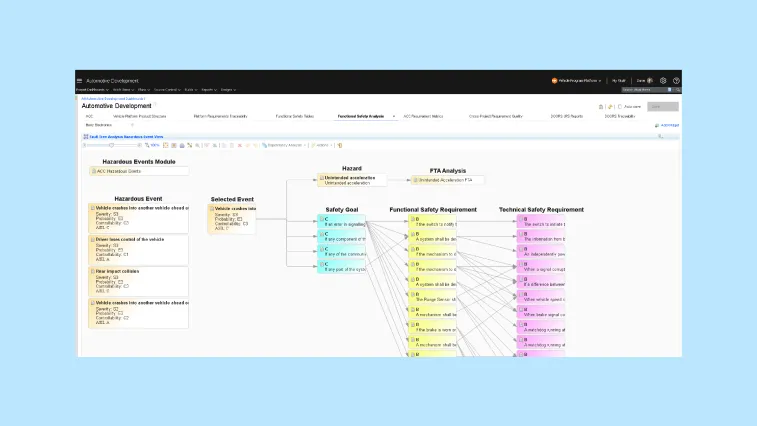Screen dimensions: 757x426
Task: Click the print icon in diagram toolbar
Action: coord(182,145)
